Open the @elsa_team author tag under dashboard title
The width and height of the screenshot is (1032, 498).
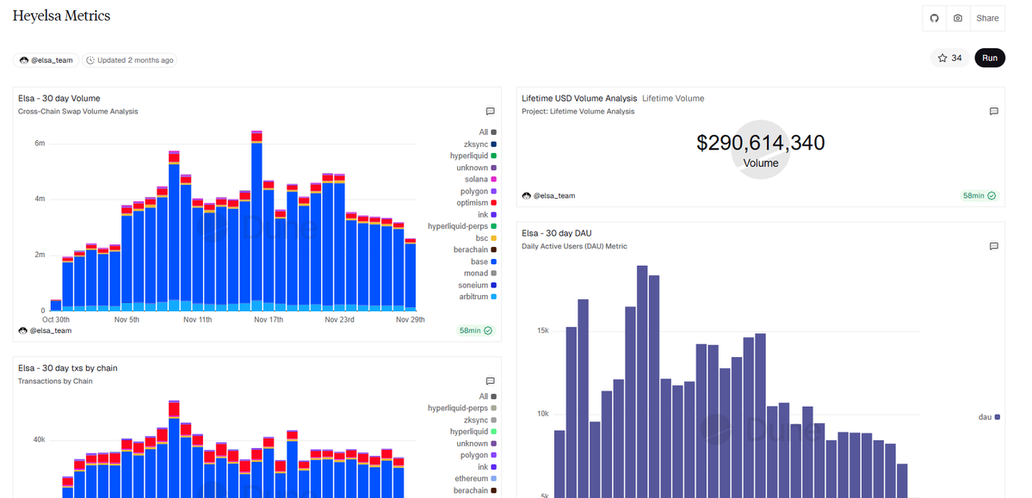pyautogui.click(x=46, y=60)
